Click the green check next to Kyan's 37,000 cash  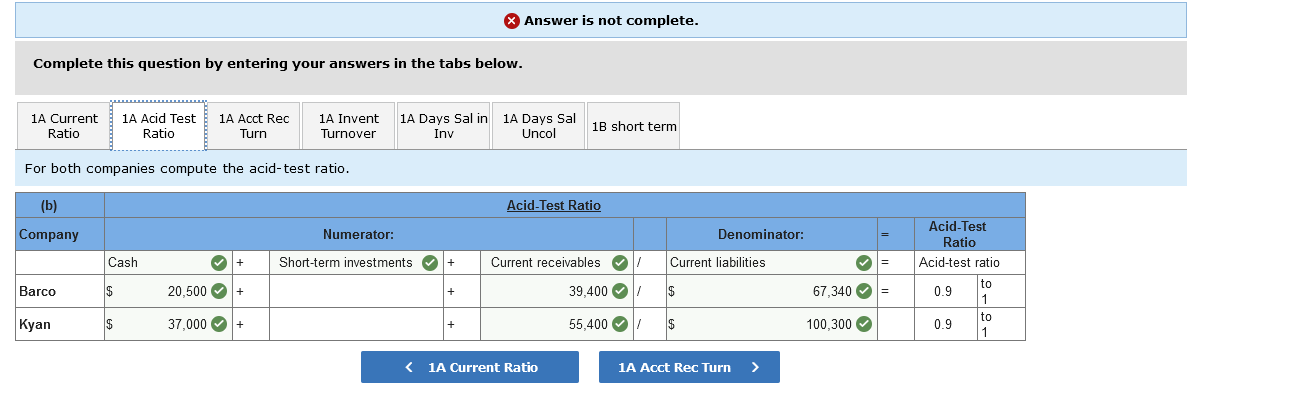219,324
